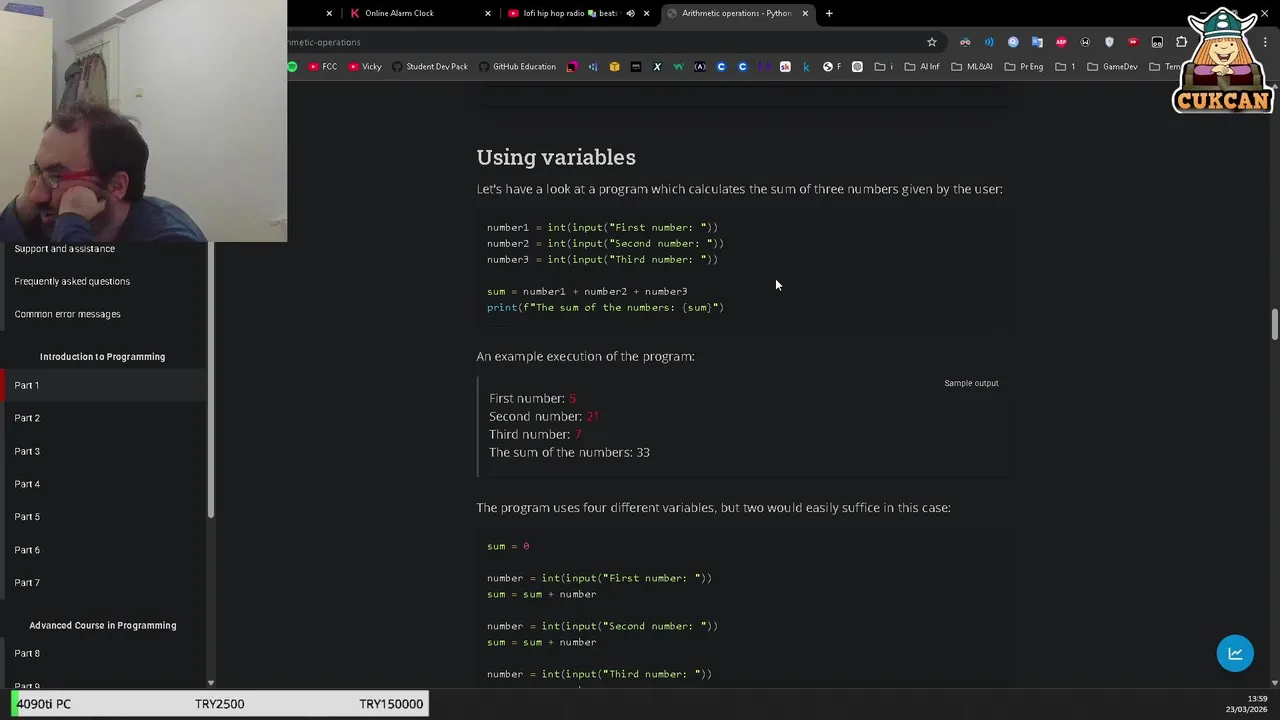Open the GitHub Education bookmark

click(x=517, y=67)
